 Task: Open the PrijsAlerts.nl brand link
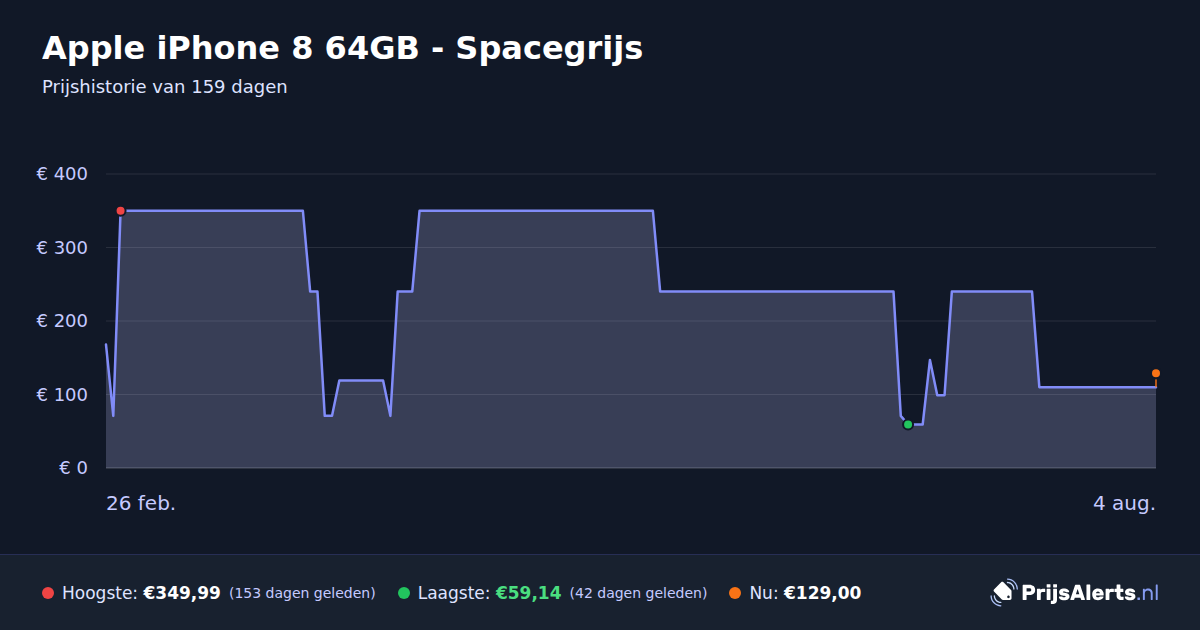pyautogui.click(x=1075, y=593)
